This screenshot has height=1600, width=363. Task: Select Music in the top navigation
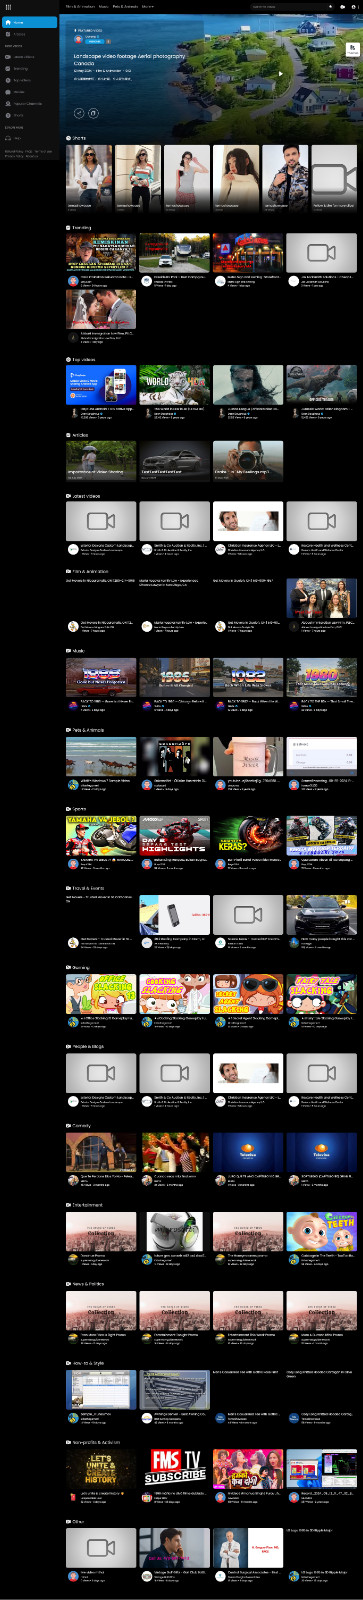point(103,6)
